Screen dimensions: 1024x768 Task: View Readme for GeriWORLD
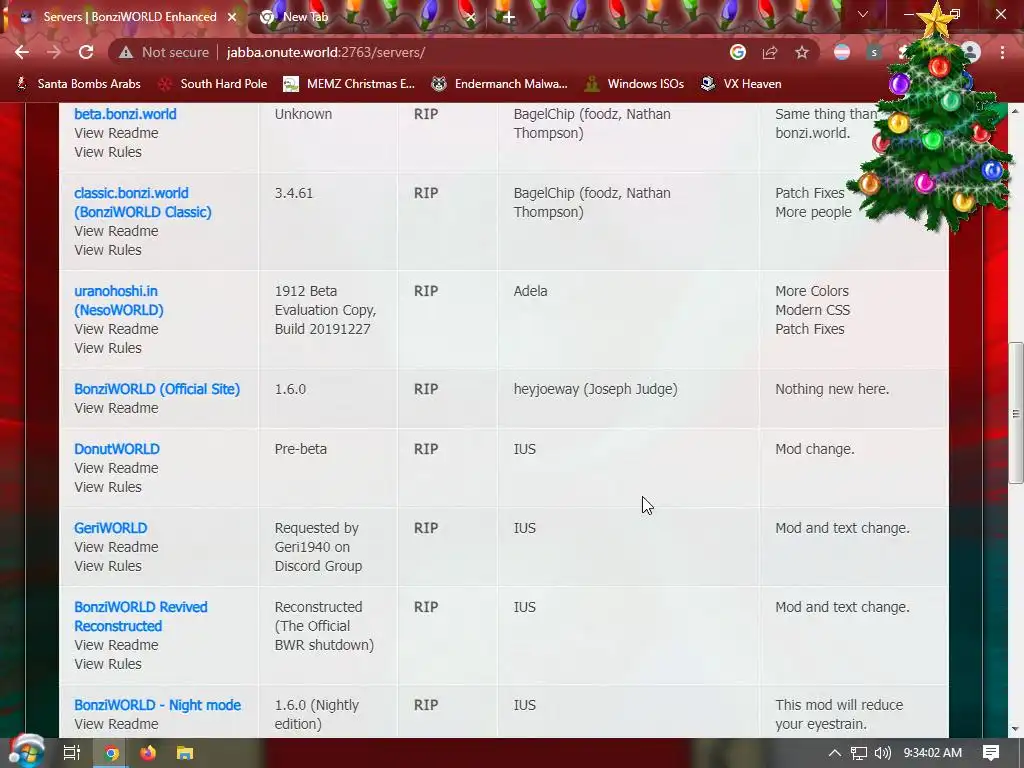coord(116,547)
